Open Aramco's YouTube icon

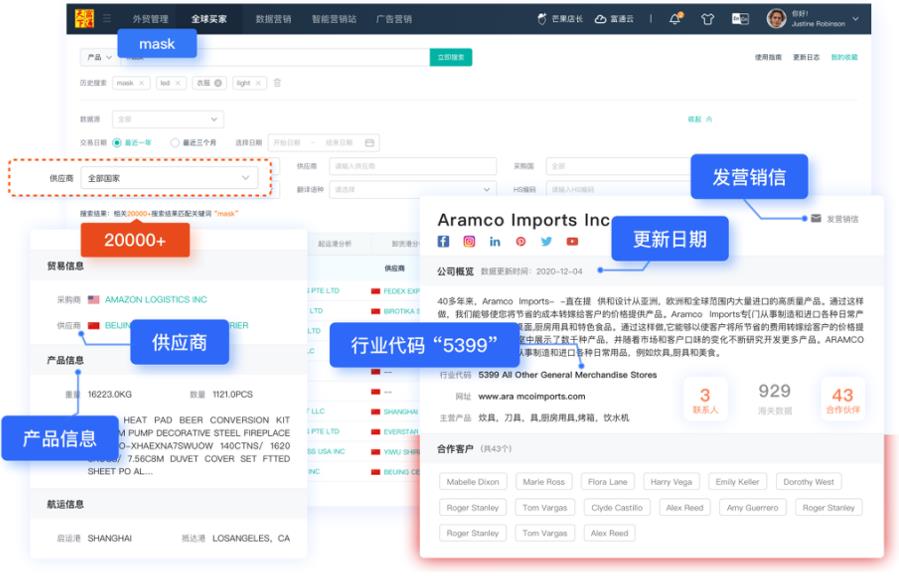click(572, 241)
